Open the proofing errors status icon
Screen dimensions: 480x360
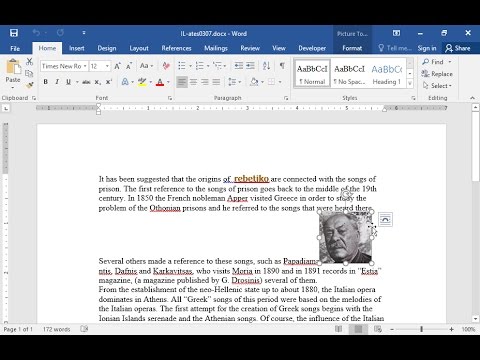[x=84, y=329]
